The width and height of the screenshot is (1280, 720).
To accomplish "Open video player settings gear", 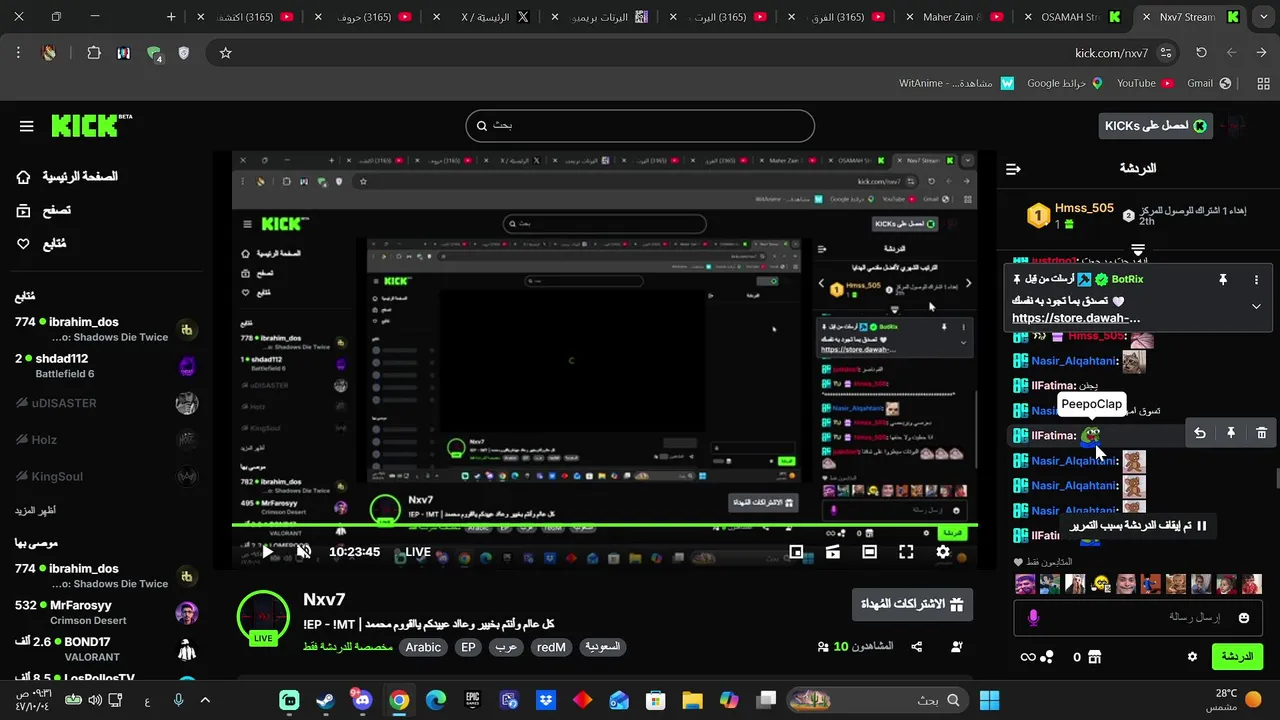I will [x=943, y=552].
